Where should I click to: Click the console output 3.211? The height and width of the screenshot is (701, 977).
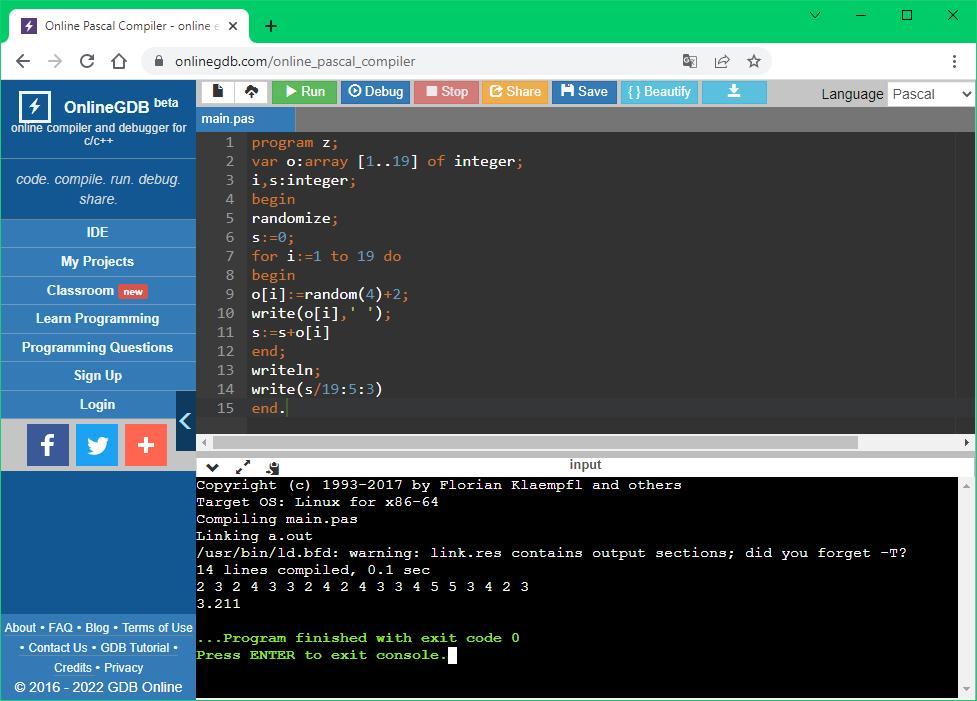click(218, 604)
